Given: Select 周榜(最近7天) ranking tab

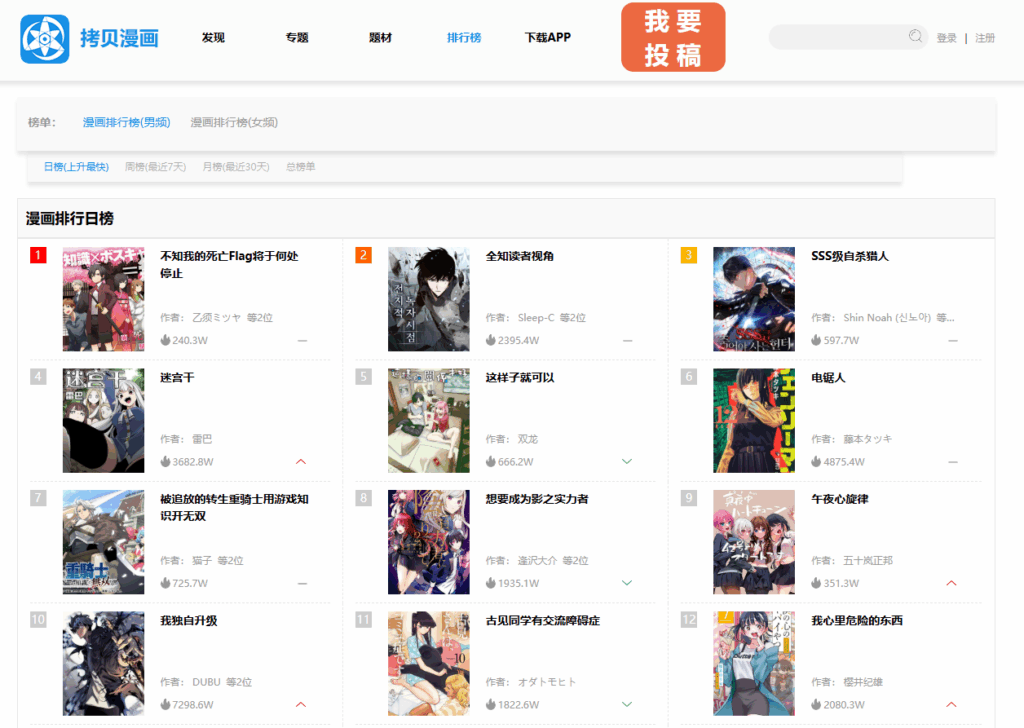Looking at the screenshot, I should [155, 167].
